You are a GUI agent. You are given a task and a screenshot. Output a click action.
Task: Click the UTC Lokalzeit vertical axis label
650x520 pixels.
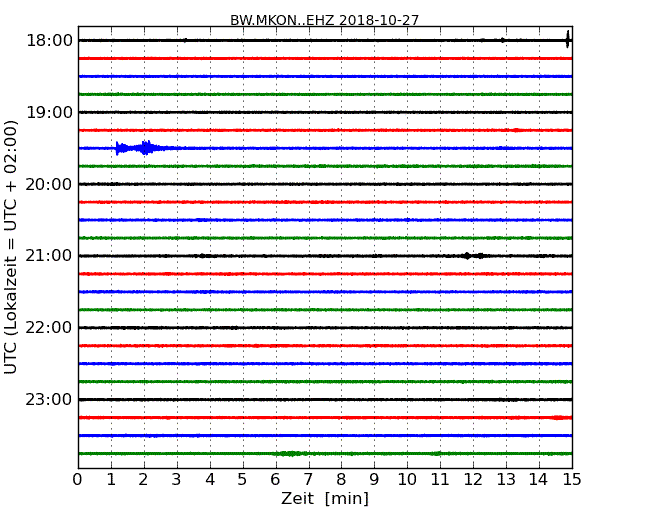pos(11,247)
